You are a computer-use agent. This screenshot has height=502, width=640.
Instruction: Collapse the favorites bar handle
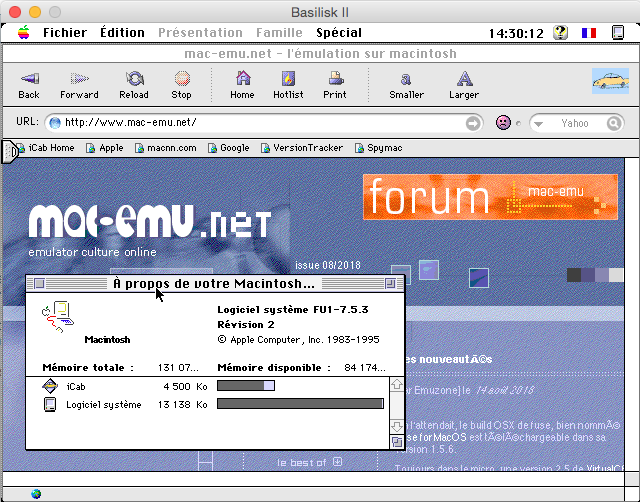(x=10, y=151)
